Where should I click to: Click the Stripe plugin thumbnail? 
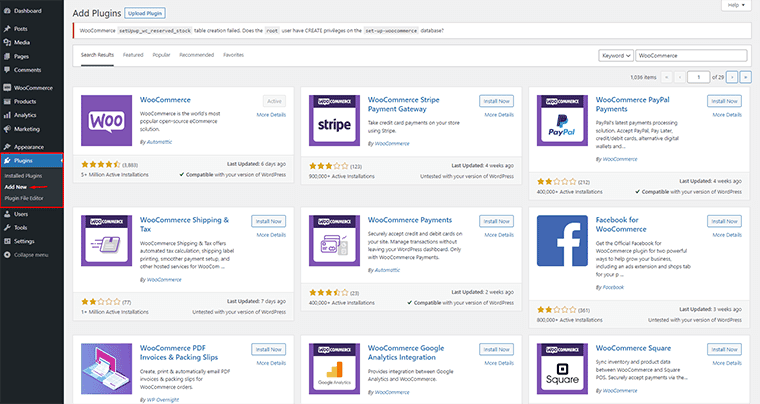point(334,120)
